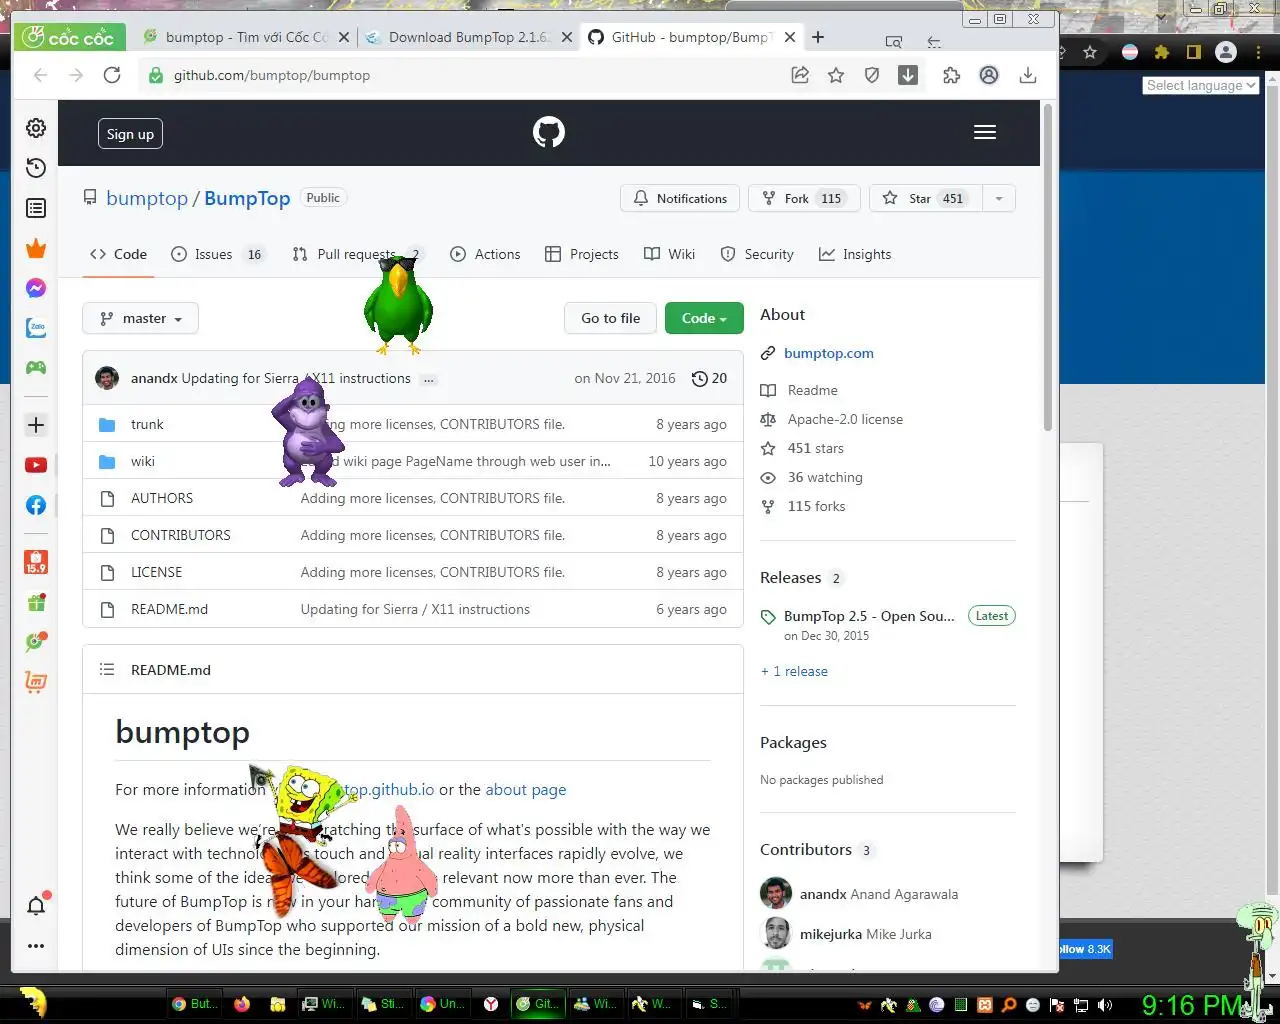Open the green gift sidebar icon
1280x1024 pixels.
pos(36,603)
